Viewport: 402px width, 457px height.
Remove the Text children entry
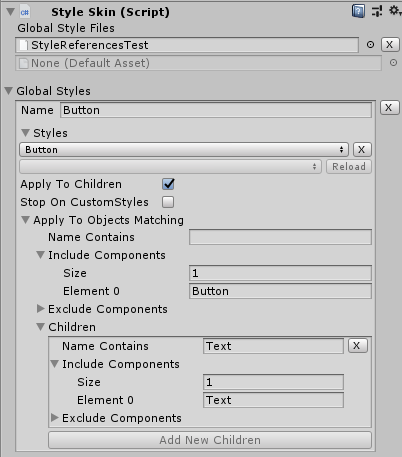click(x=358, y=346)
